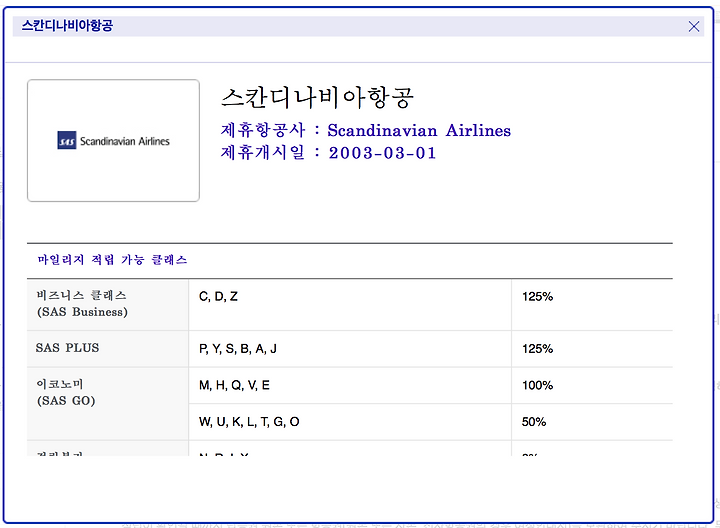Screen dimensions: 720x528
Task: Click the large 스칸디나비아항공 heading
Action: (x=317, y=97)
